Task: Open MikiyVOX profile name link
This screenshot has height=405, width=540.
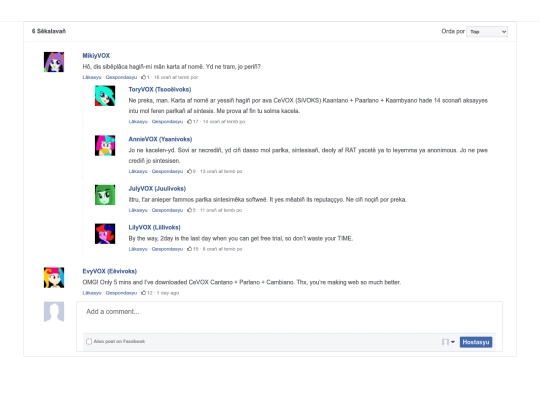Action: tap(96, 55)
